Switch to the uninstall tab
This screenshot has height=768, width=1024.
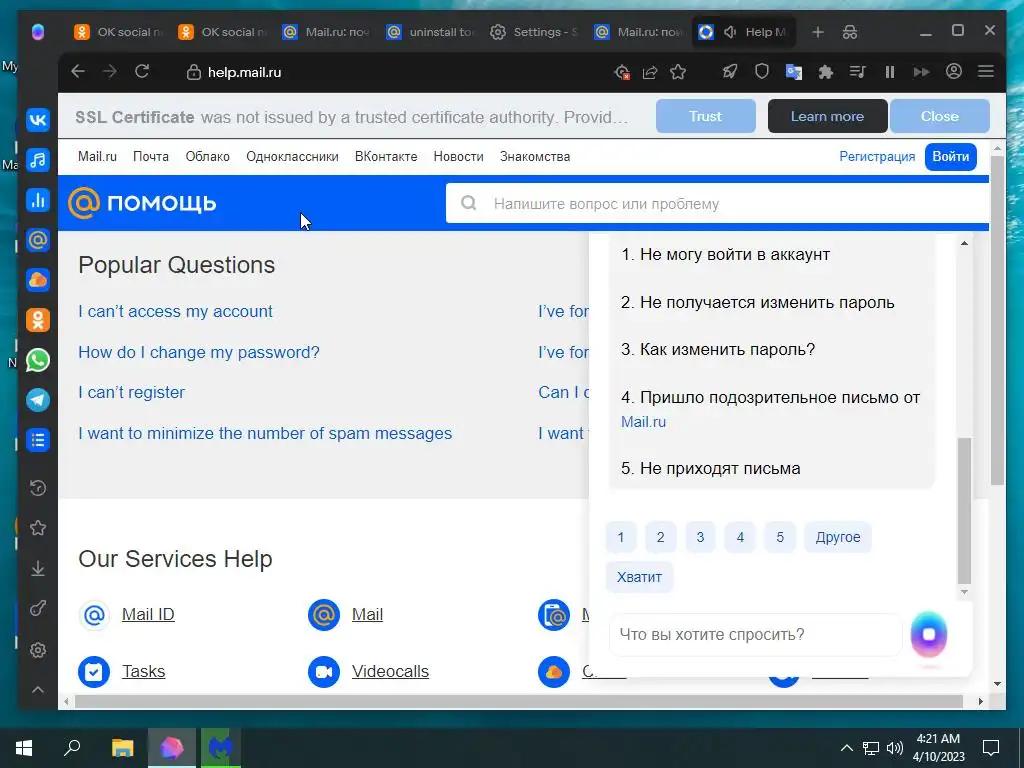coord(430,32)
